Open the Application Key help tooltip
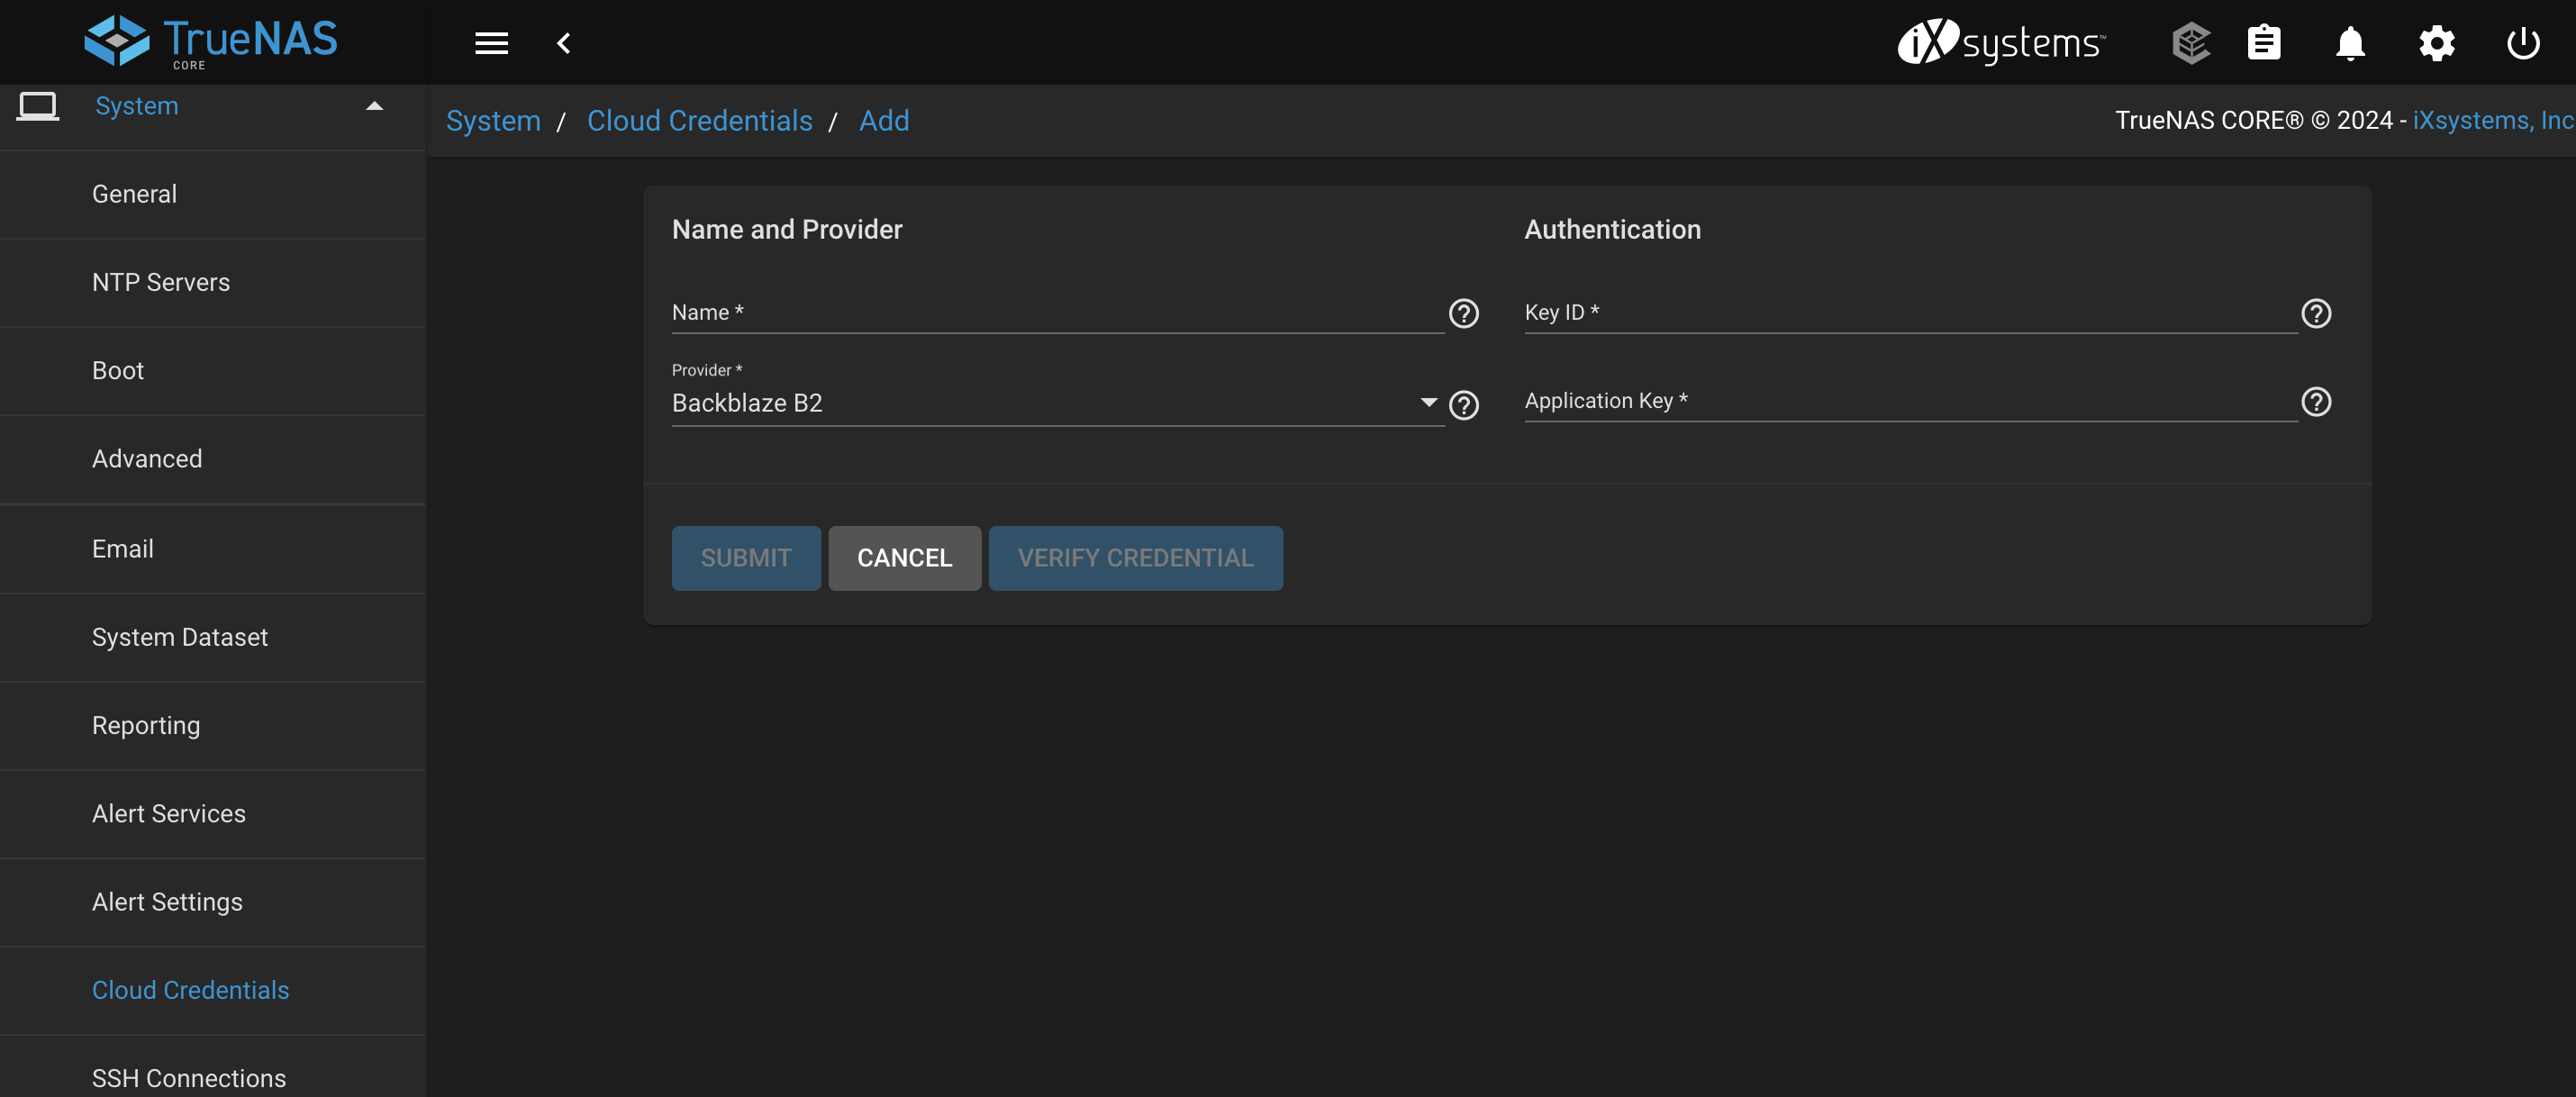 (2316, 402)
